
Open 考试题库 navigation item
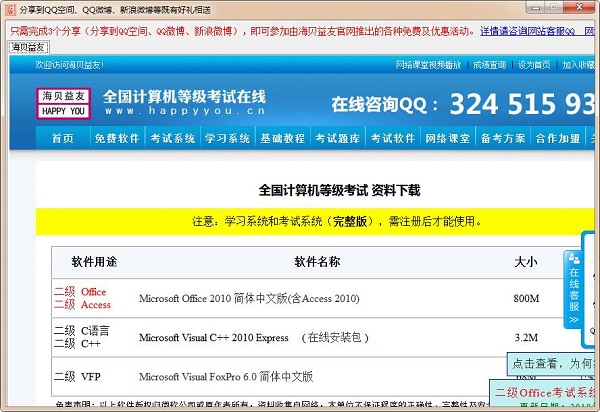click(338, 138)
